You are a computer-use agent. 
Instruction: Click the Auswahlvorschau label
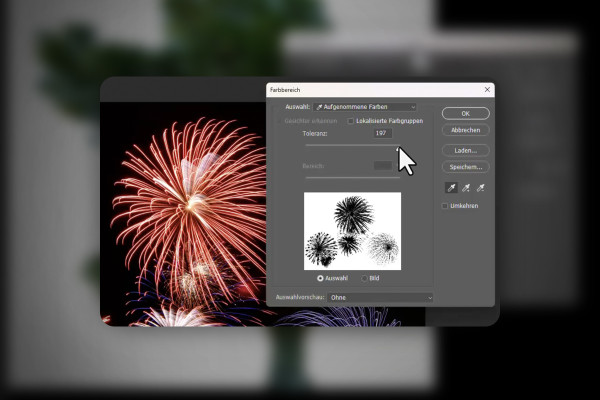(x=300, y=297)
